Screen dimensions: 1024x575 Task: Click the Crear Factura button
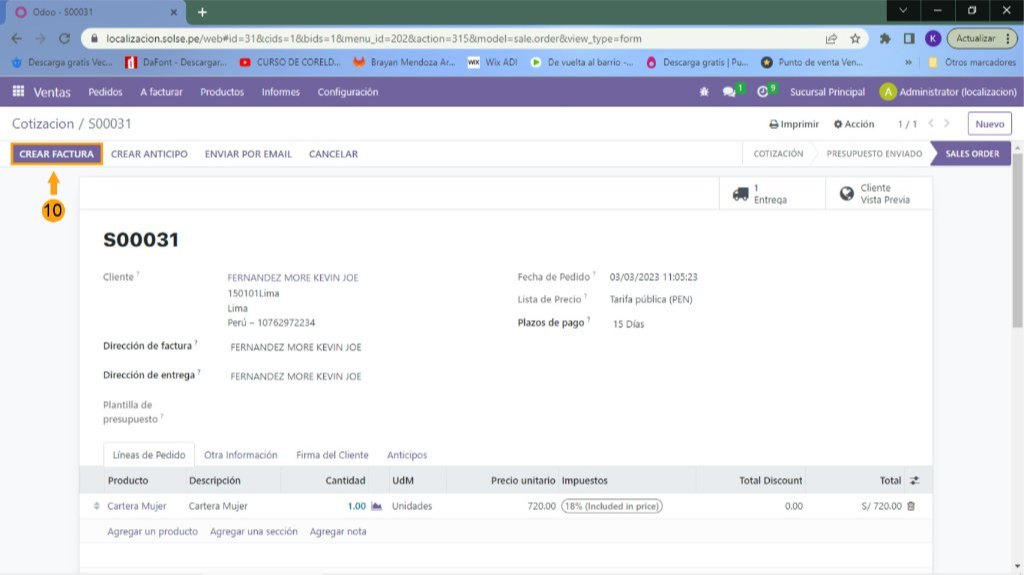(57, 154)
